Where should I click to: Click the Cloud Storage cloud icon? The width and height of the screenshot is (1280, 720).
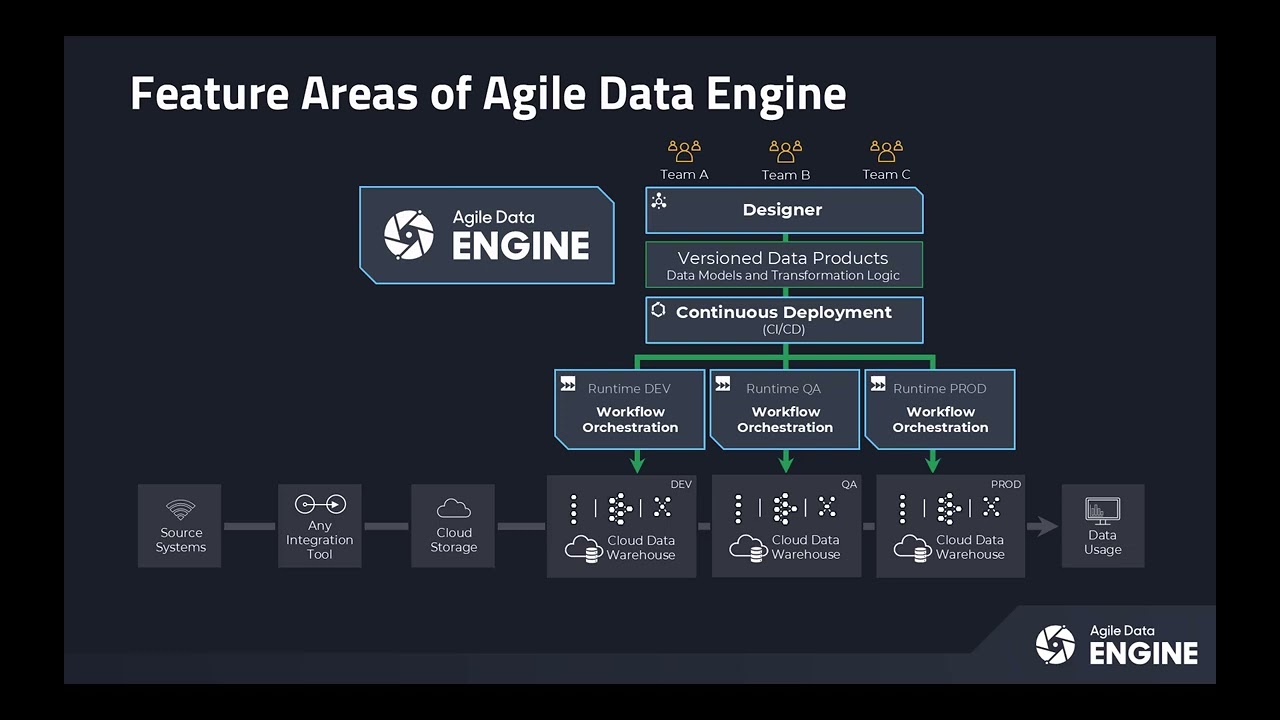[453, 508]
